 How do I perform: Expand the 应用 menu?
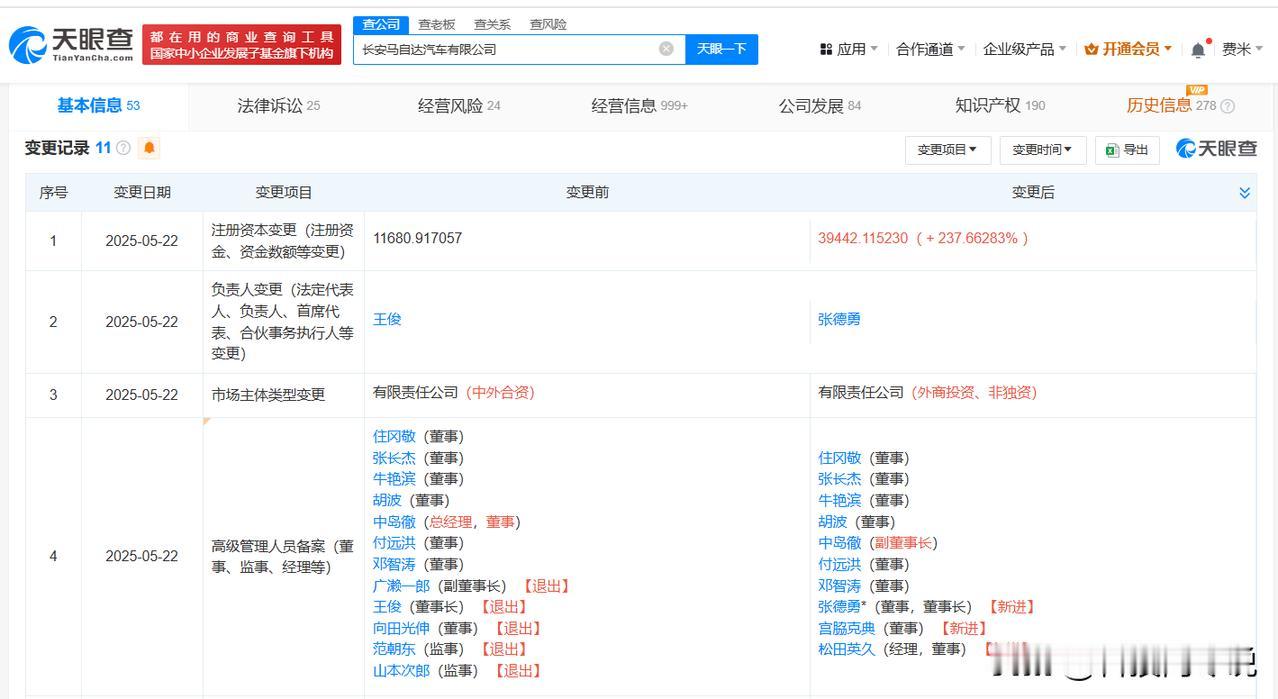[849, 49]
